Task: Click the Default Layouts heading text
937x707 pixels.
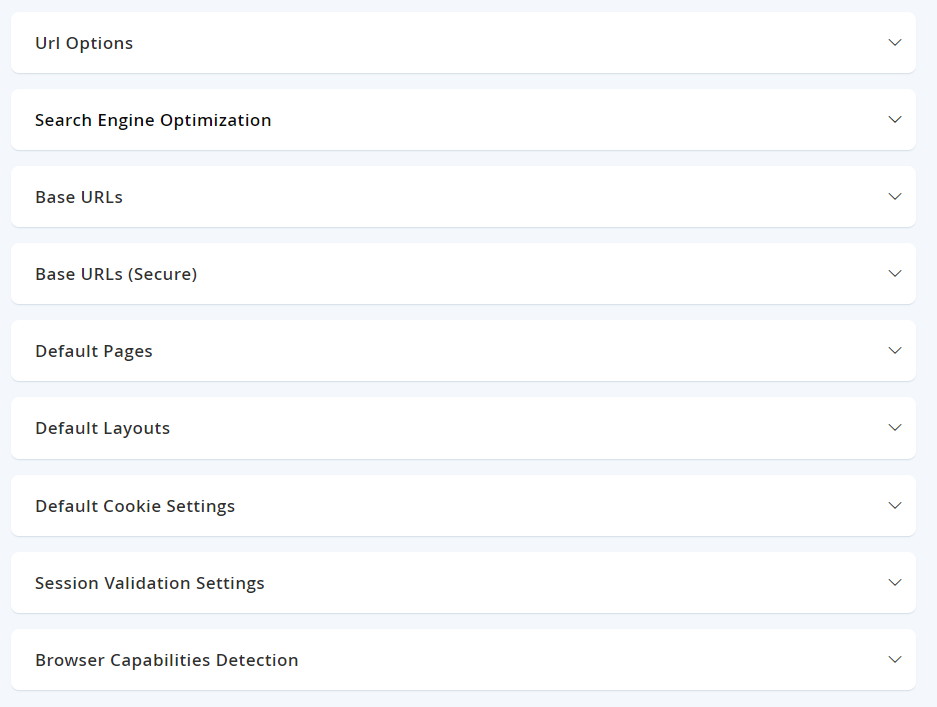Action: click(x=103, y=429)
